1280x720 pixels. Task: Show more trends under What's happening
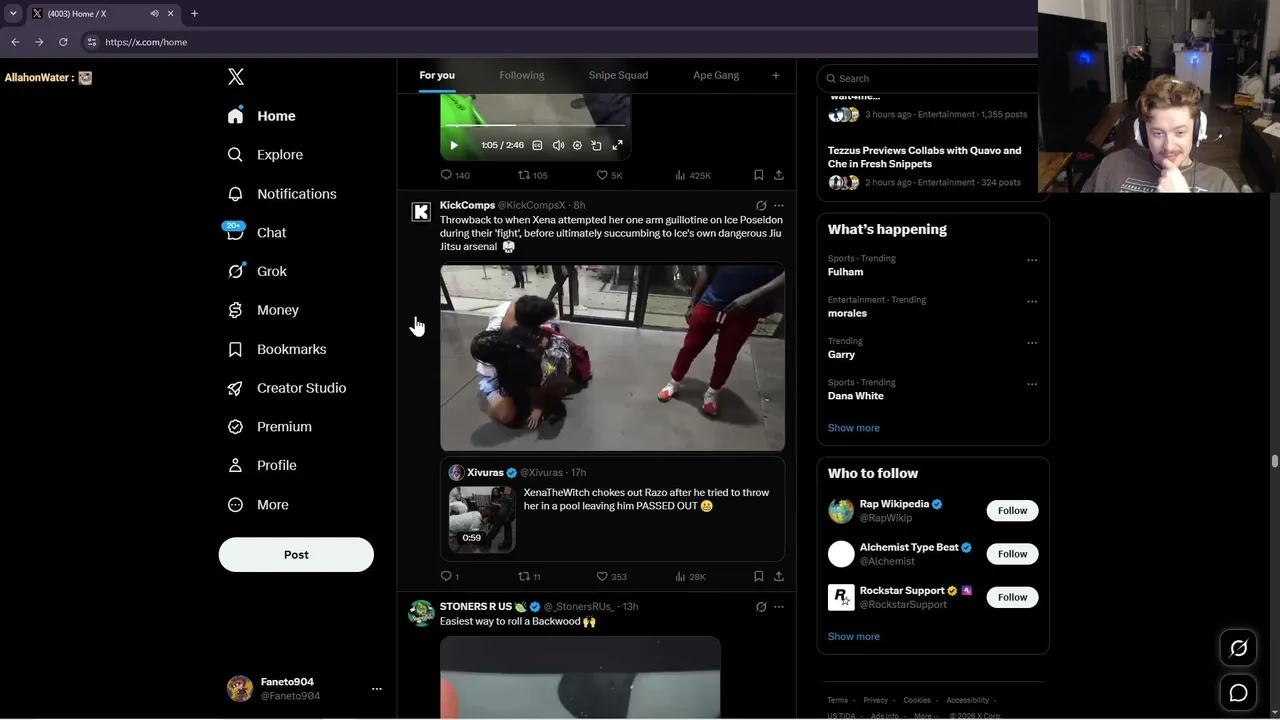click(x=854, y=428)
